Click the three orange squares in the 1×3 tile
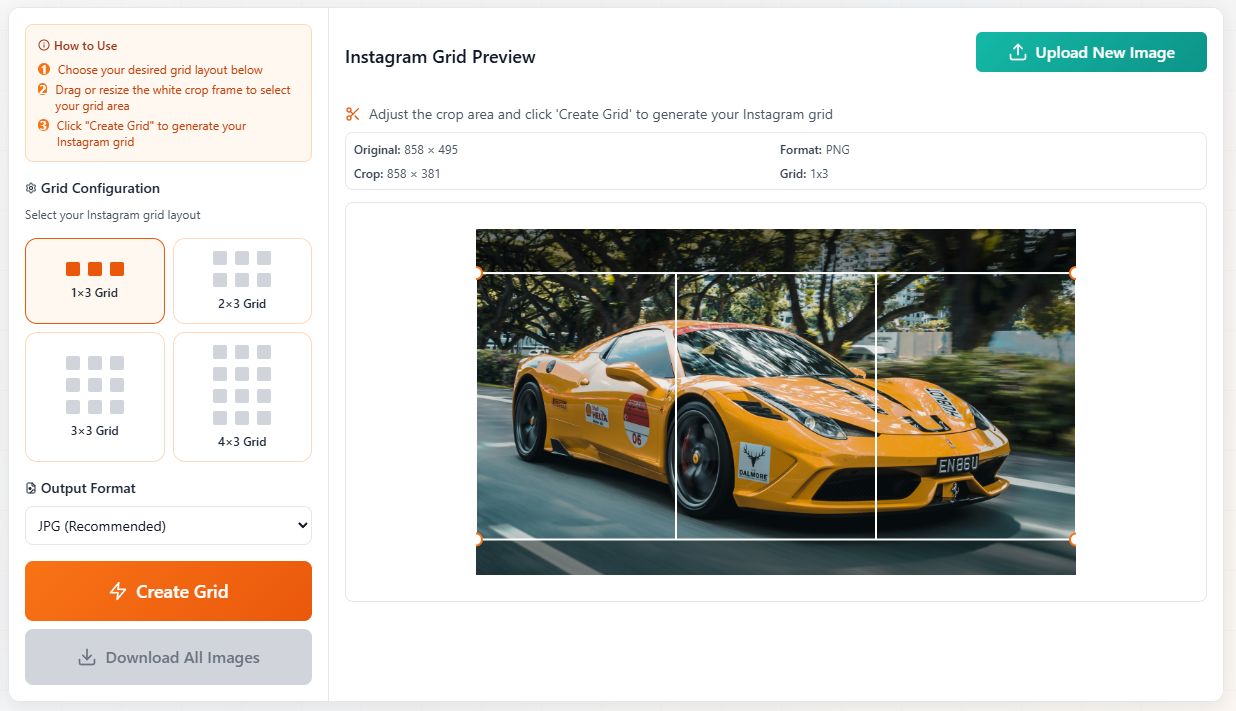 94,268
